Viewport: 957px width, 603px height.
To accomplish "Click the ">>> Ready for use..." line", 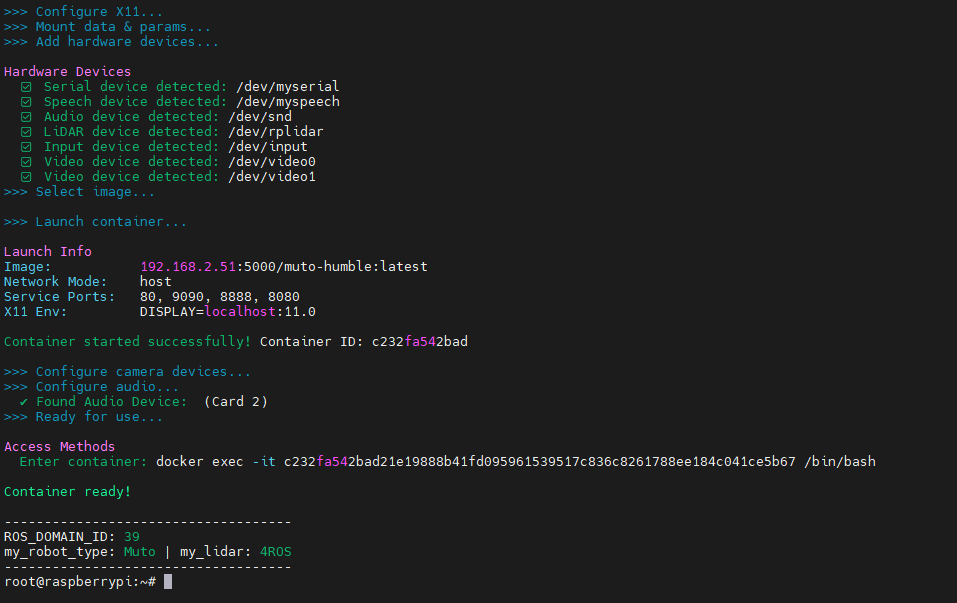I will click(x=83, y=417).
